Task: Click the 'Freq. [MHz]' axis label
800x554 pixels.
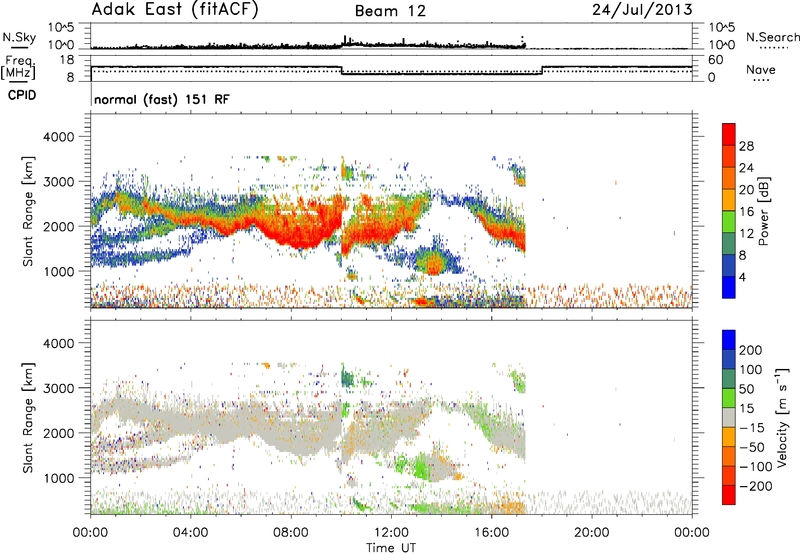Action: pyautogui.click(x=18, y=68)
